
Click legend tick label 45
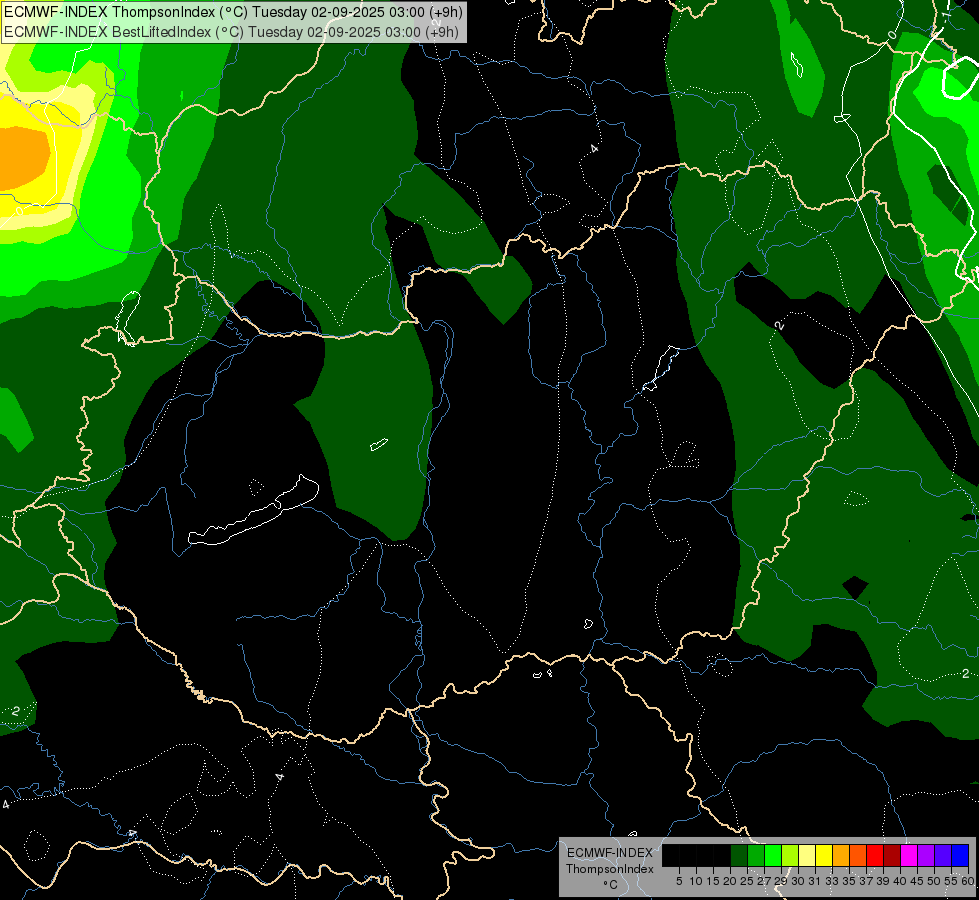point(918,881)
